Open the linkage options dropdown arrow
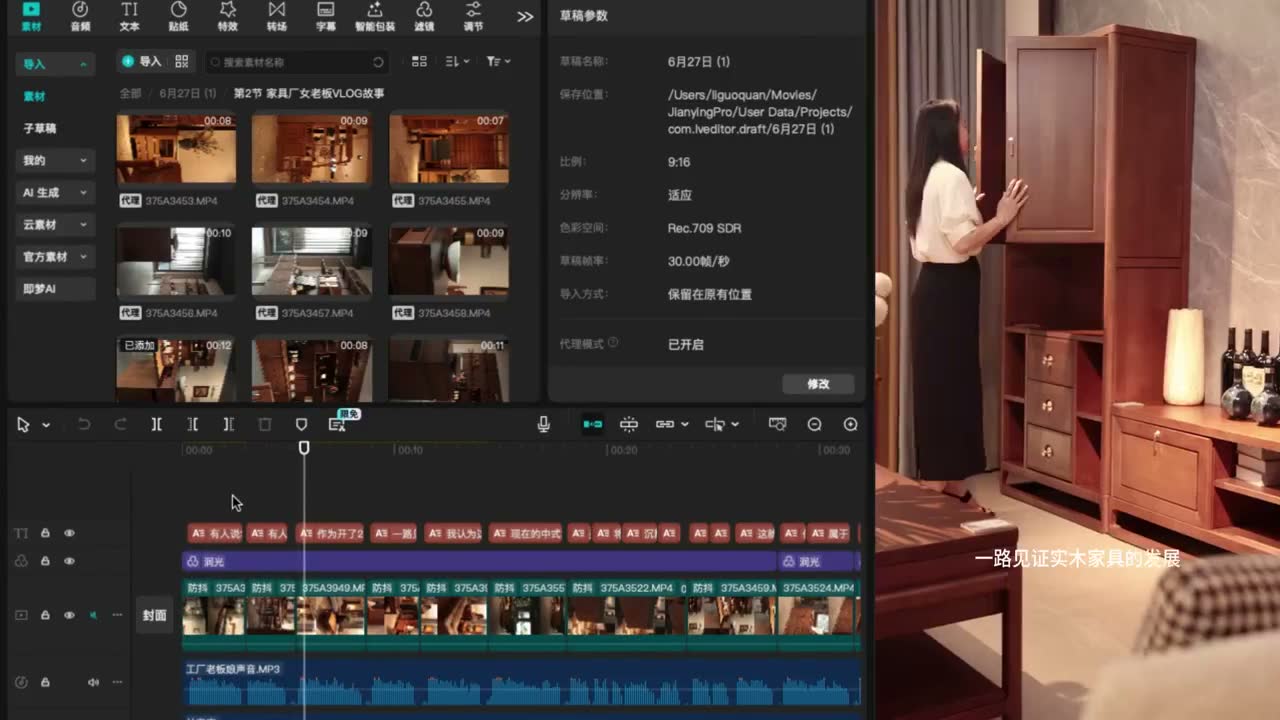Viewport: 1280px width, 720px height. click(x=685, y=425)
